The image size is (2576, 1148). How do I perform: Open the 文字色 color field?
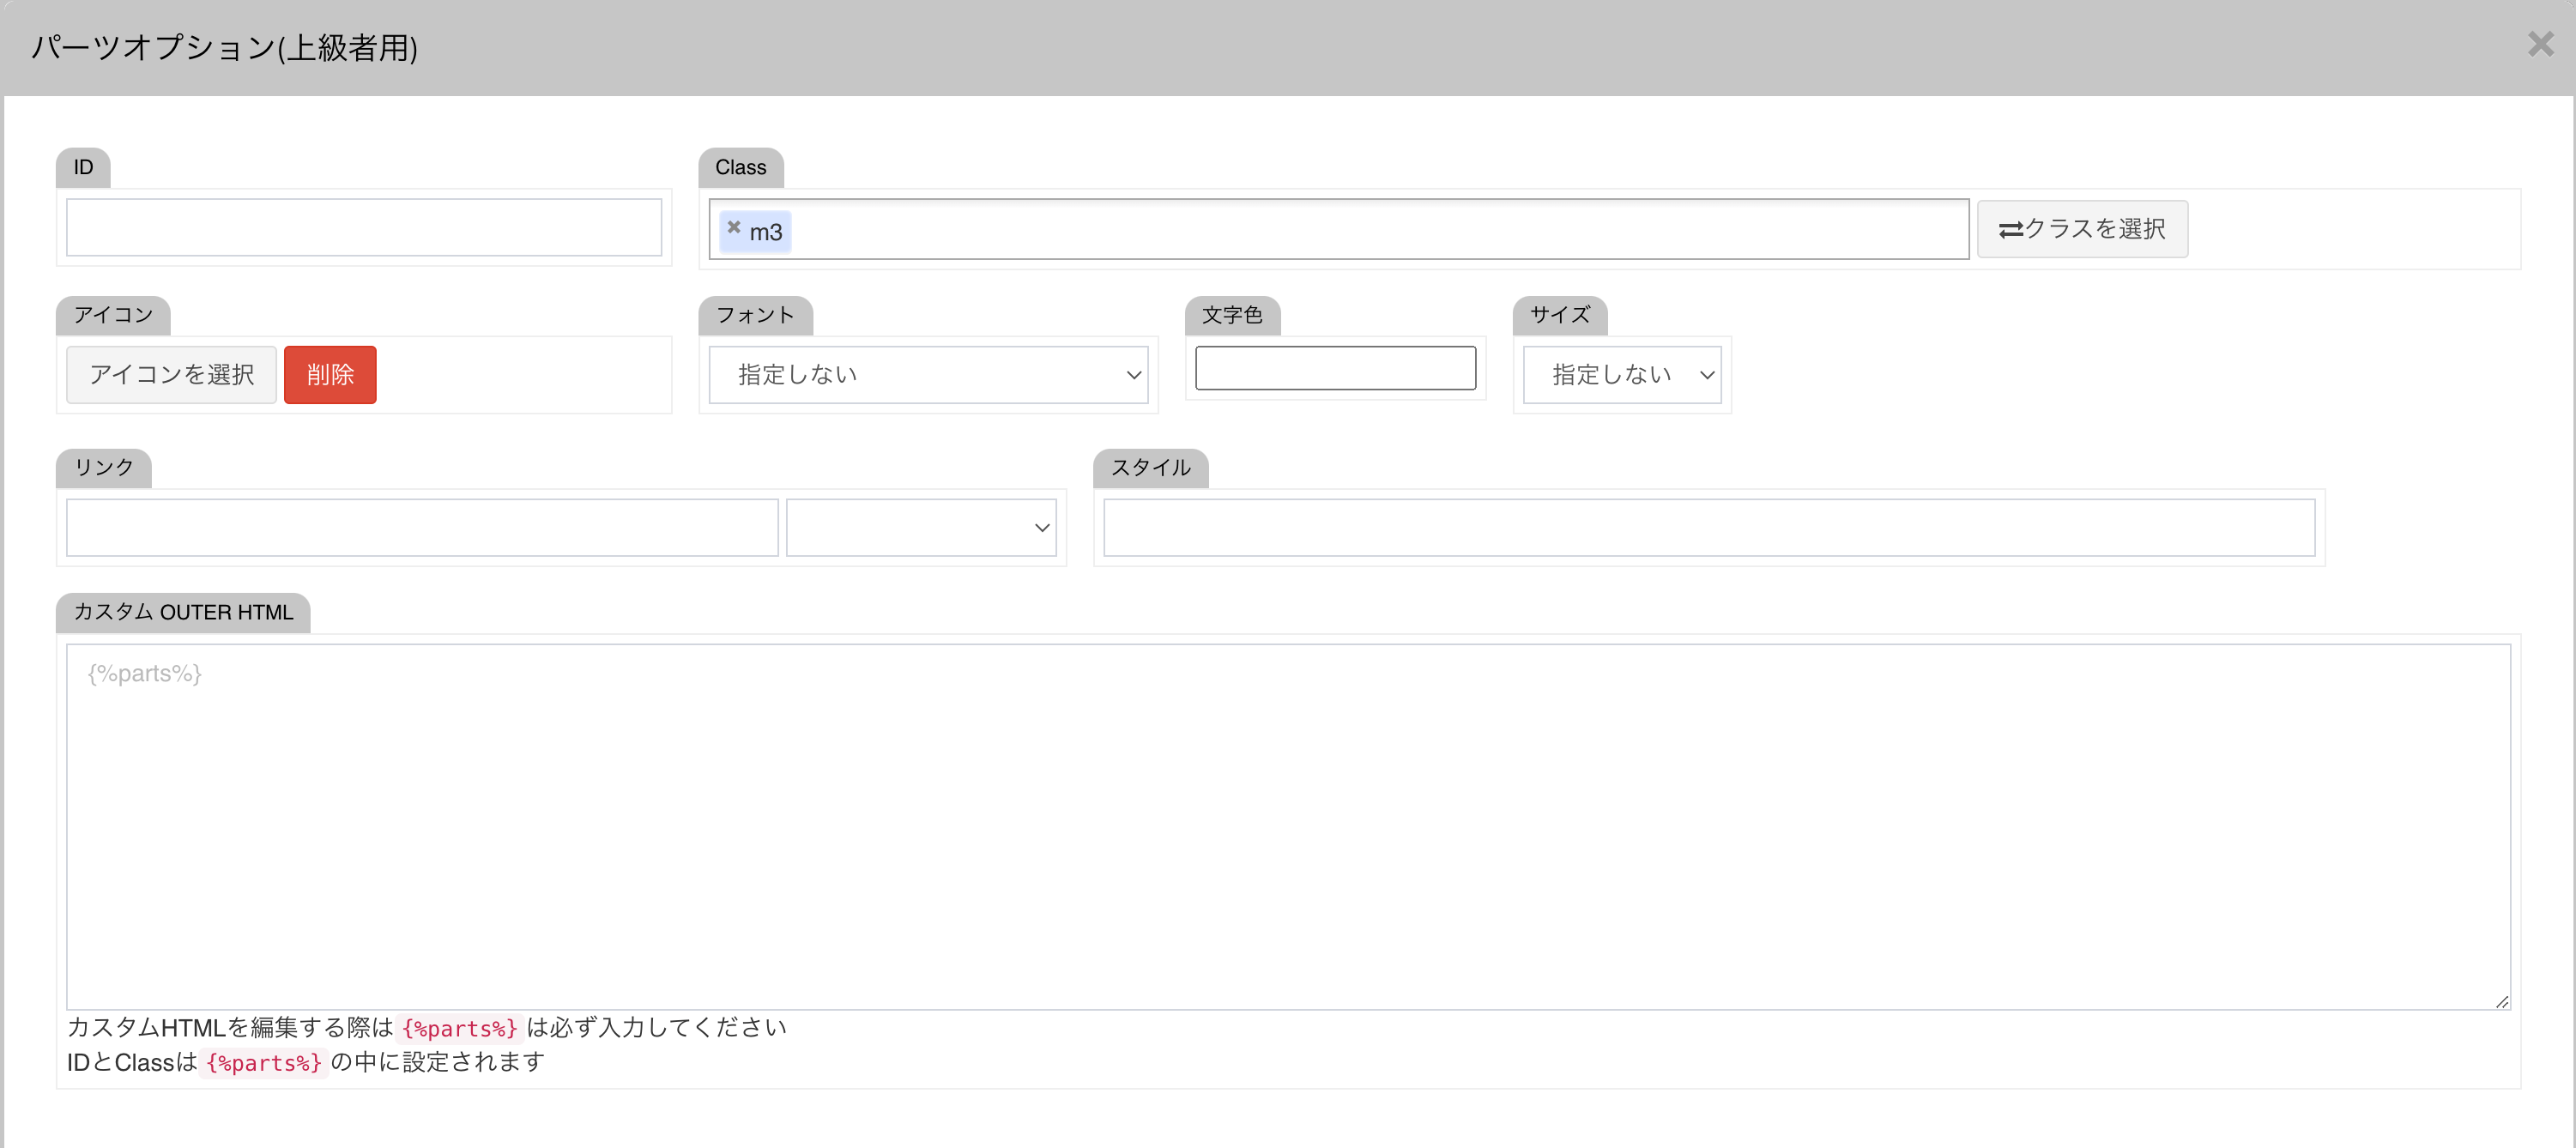(x=1335, y=367)
